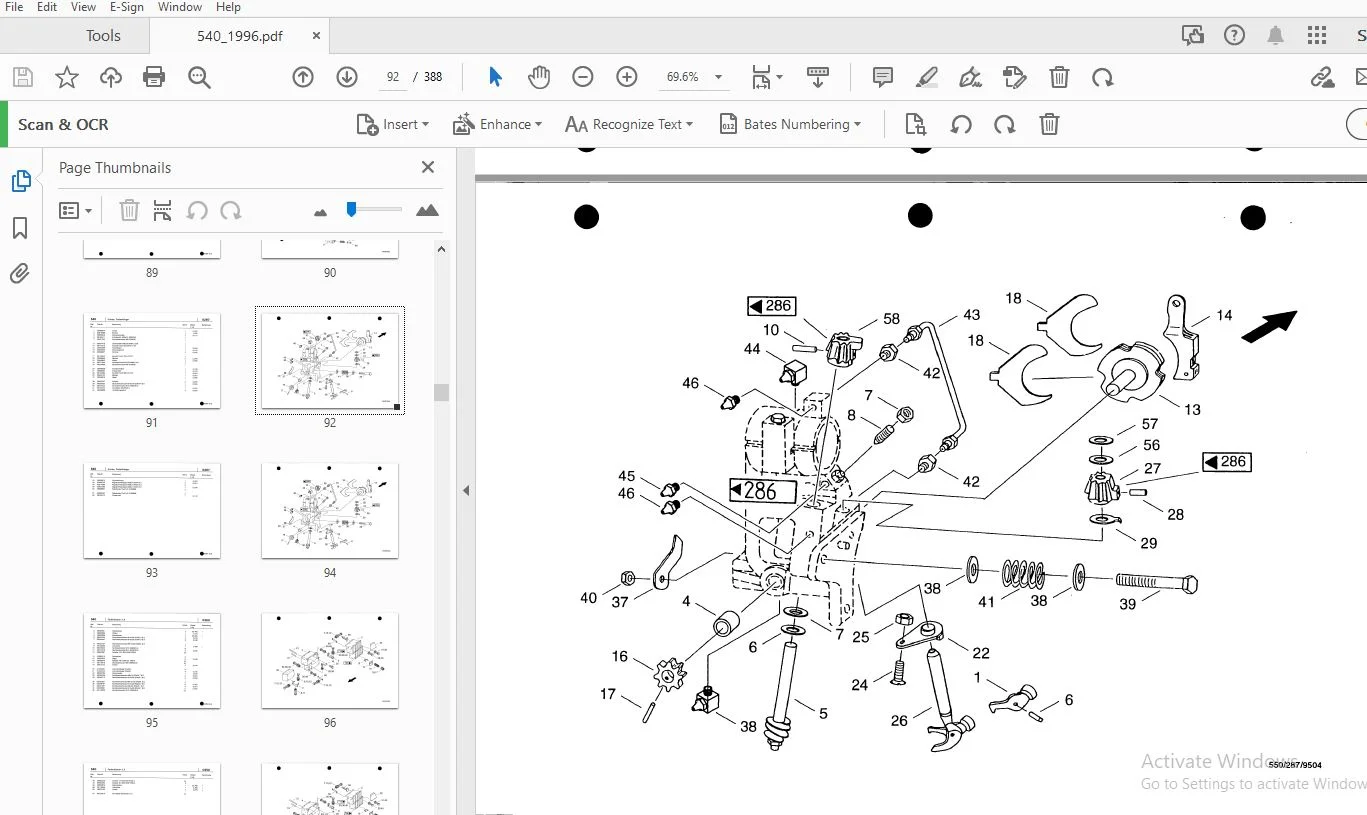Zoom out with the minus circle icon
1367x815 pixels.
(x=583, y=77)
